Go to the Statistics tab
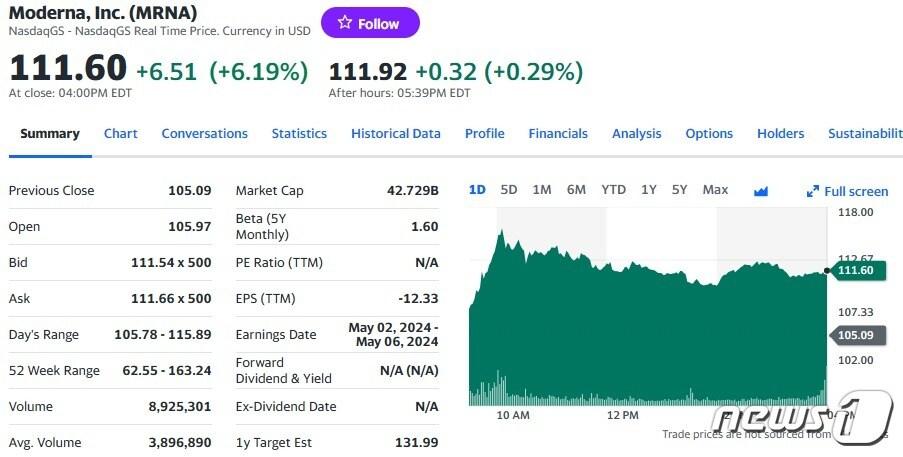903x457 pixels. [x=299, y=134]
